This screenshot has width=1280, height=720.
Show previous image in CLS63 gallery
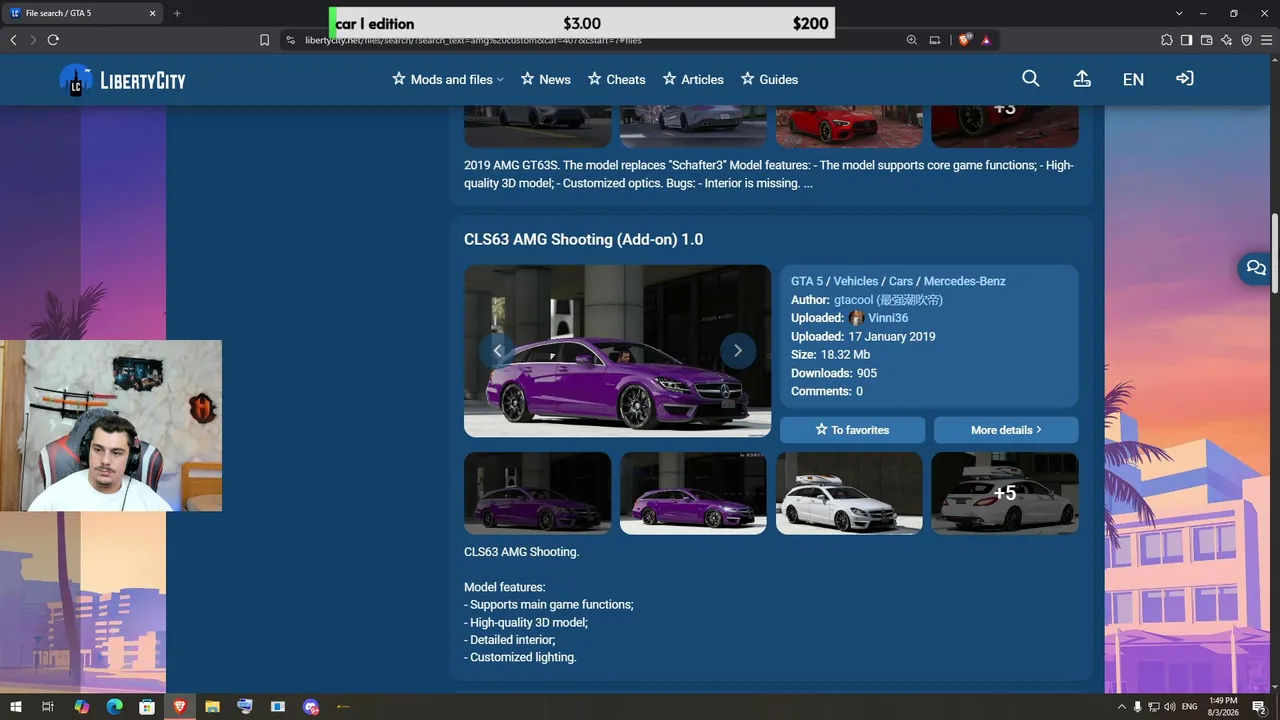pos(497,350)
